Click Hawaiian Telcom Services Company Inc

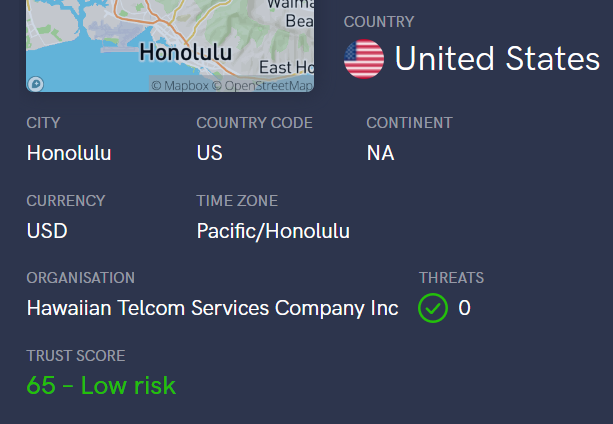(x=212, y=308)
